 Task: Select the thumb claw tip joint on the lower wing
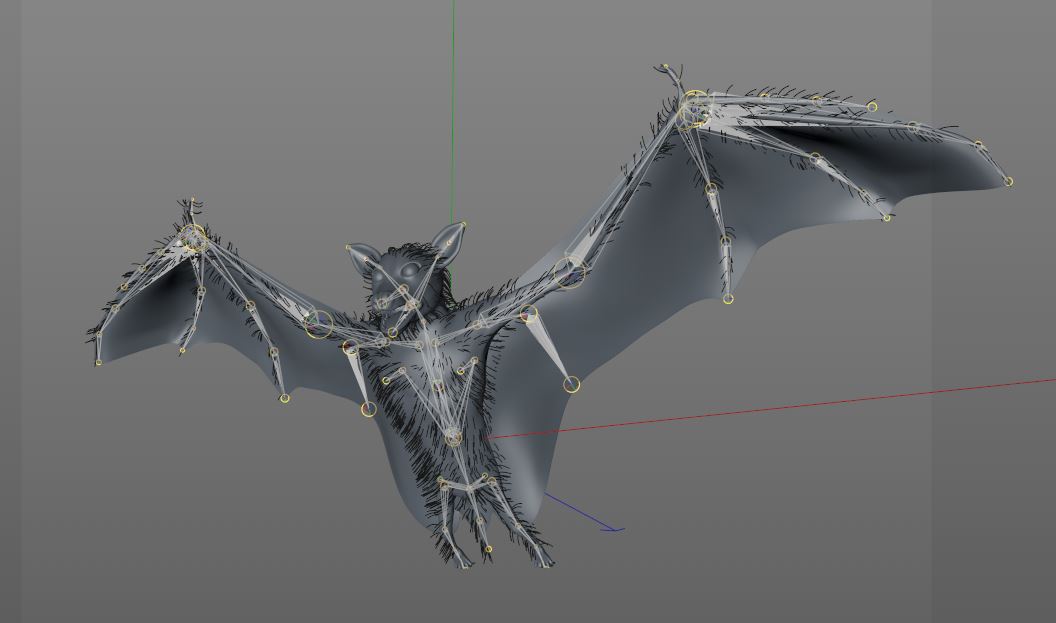(x=193, y=199)
